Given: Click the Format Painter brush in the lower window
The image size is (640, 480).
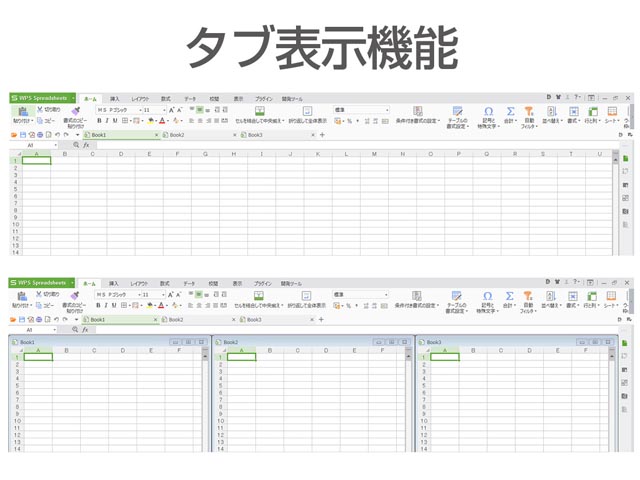Looking at the screenshot, I should (75, 296).
